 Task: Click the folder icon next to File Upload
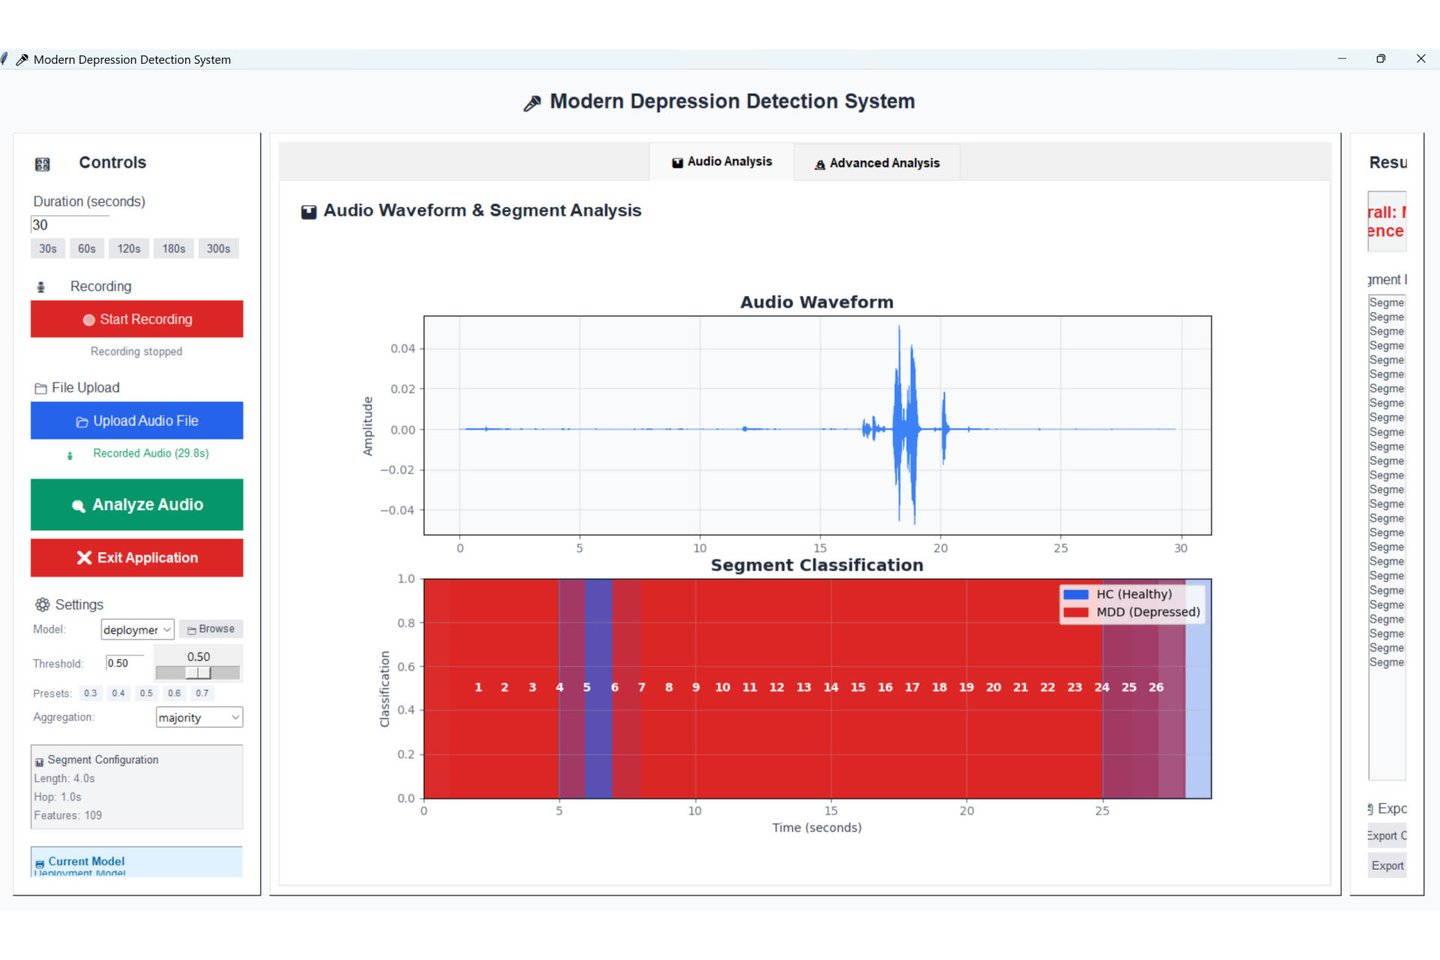(41, 388)
